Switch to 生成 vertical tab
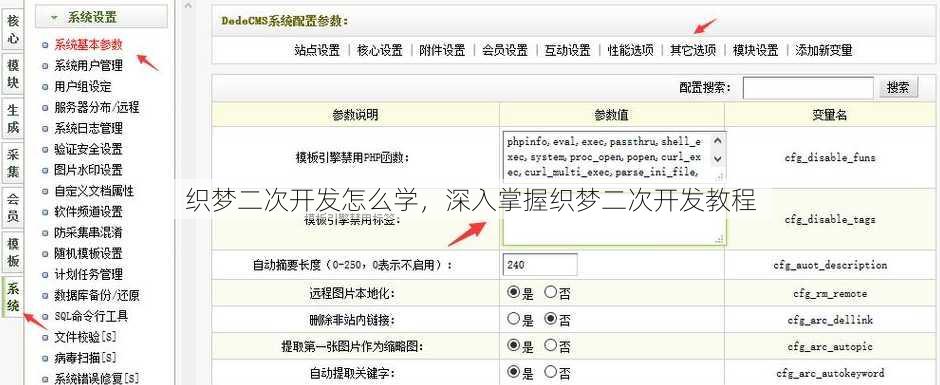Screen dimensions: 940x385 (x=13, y=119)
